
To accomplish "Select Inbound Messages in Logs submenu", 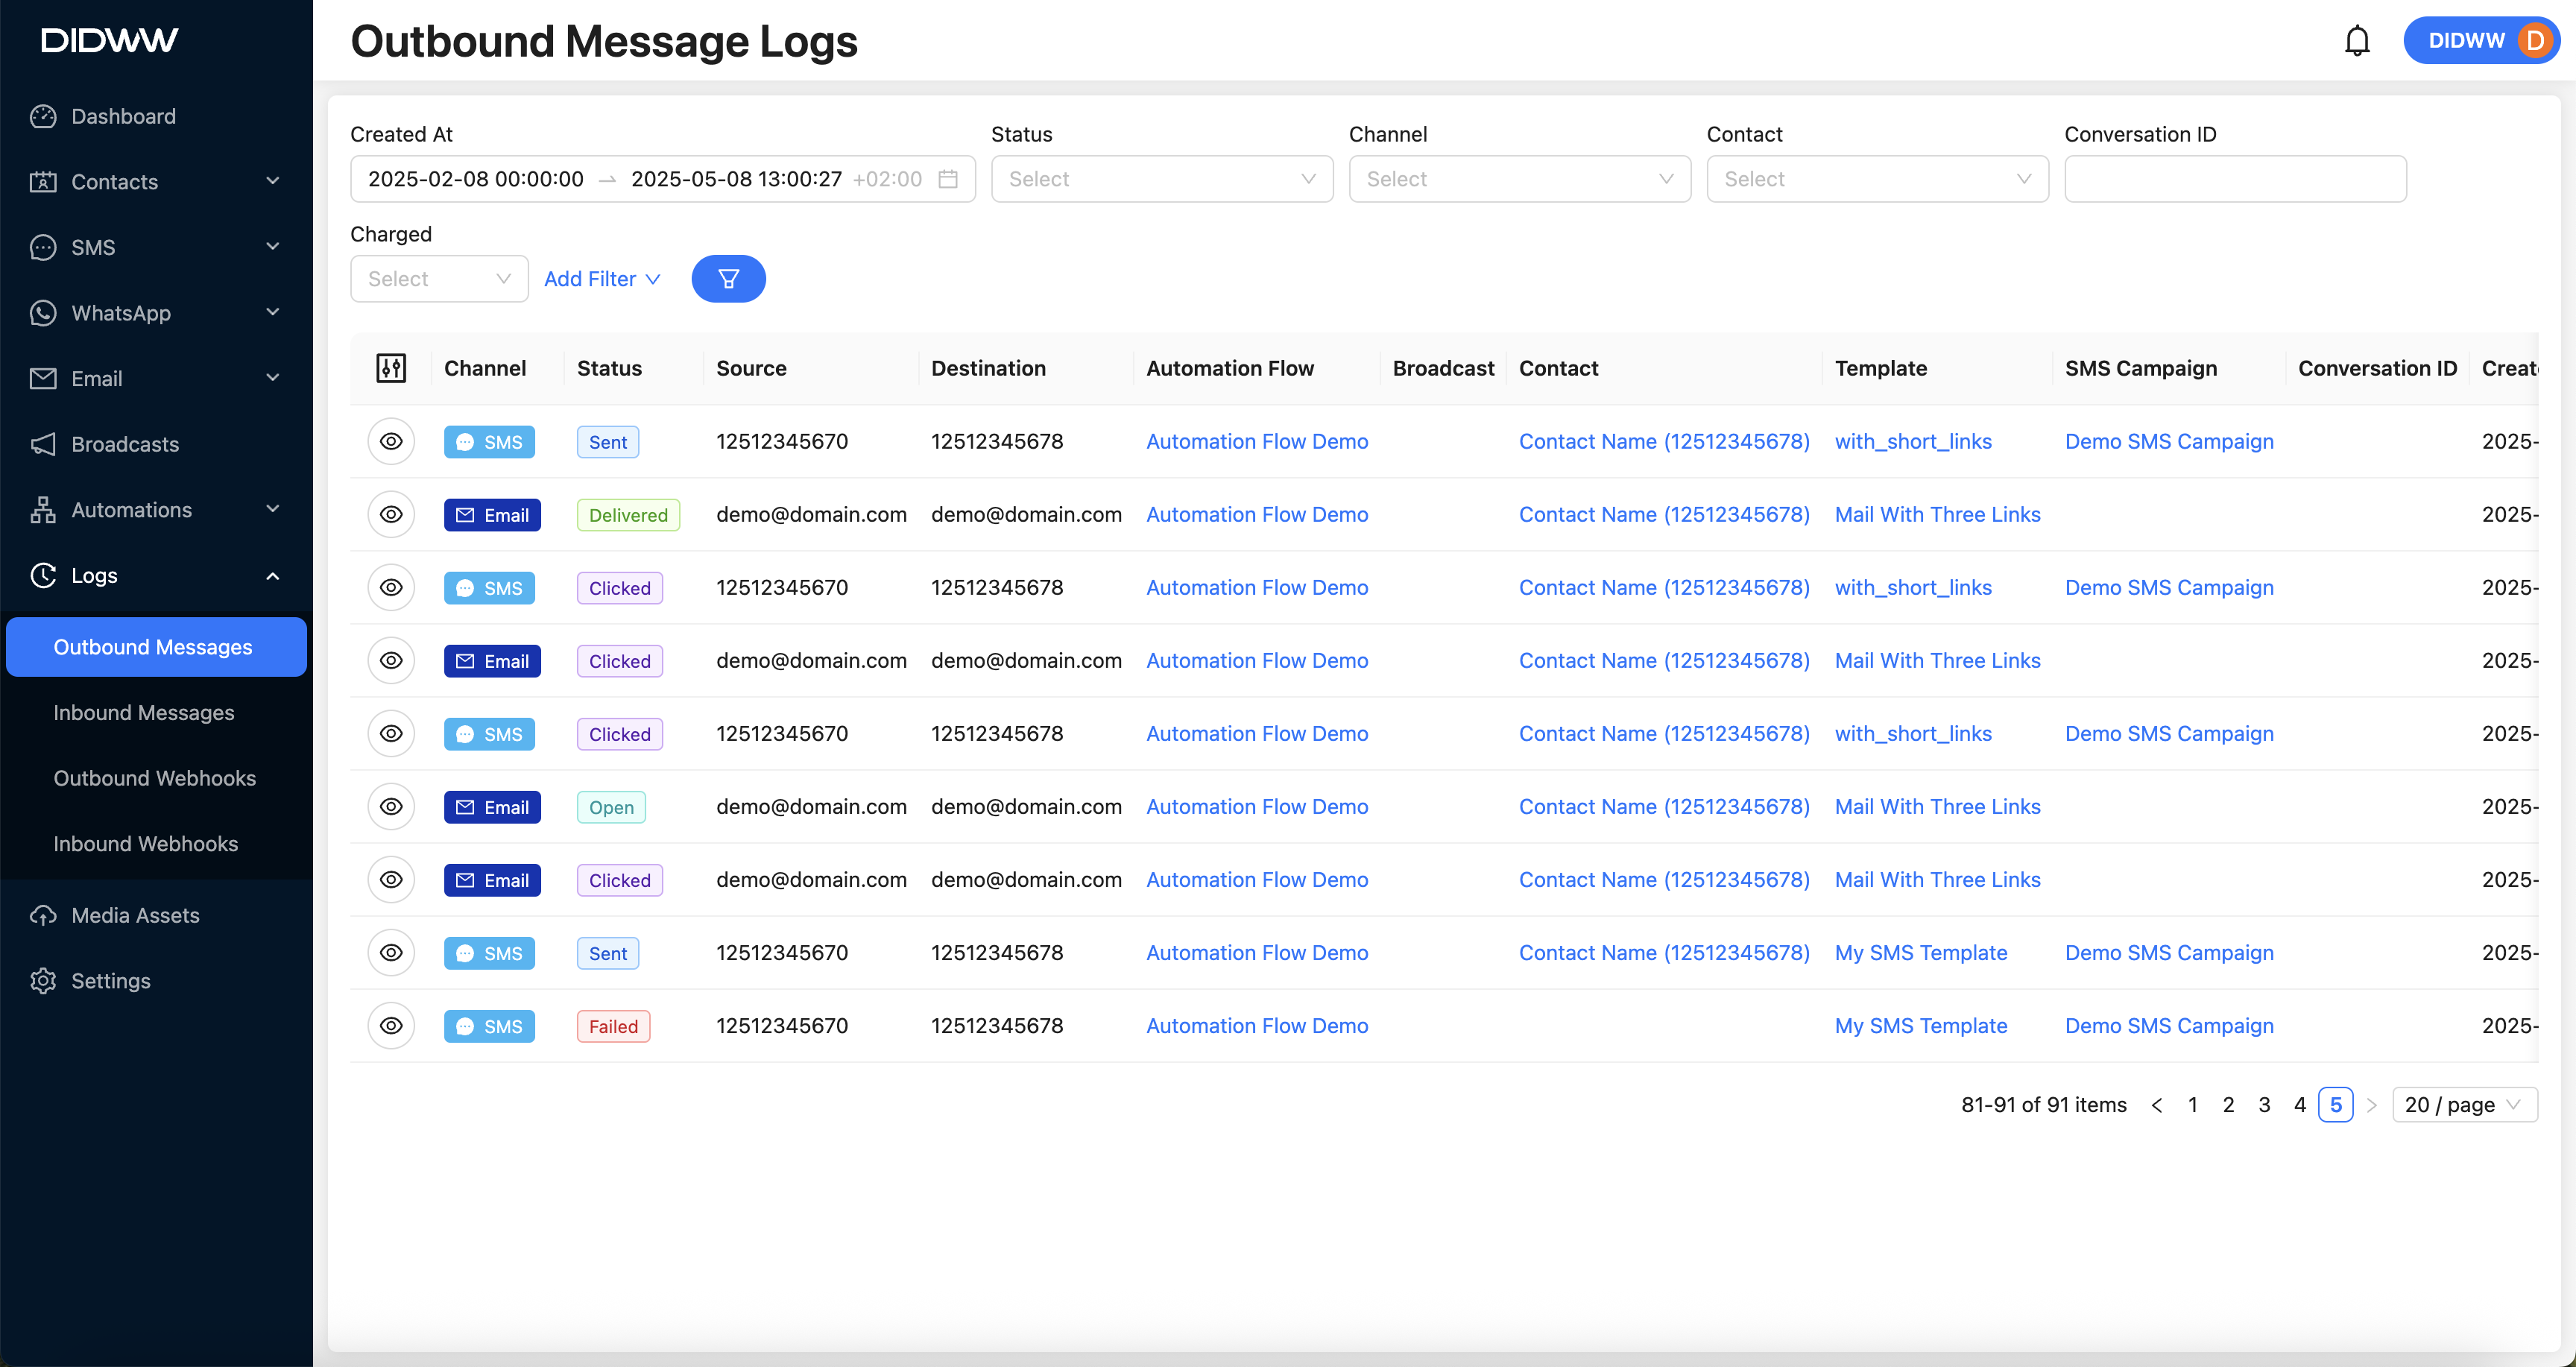I will click(x=144, y=713).
